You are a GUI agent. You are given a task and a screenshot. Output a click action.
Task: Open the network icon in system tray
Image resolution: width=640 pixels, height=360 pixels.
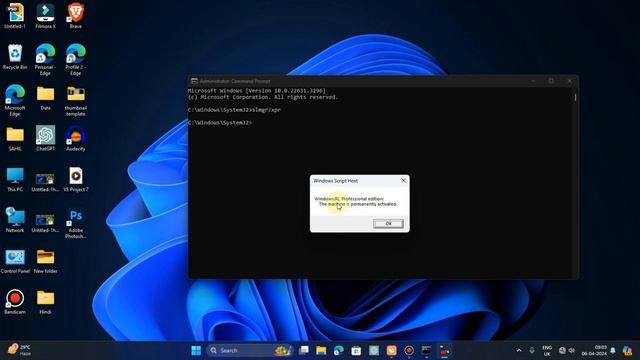pyautogui.click(x=562, y=350)
